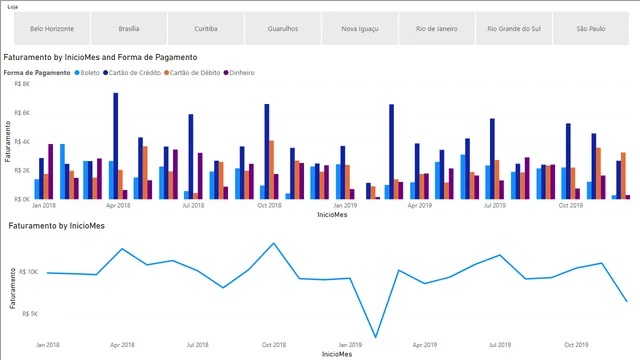Pick Rio de Janeiro in the slicer
Screen dimensions: 640x360
click(x=437, y=29)
